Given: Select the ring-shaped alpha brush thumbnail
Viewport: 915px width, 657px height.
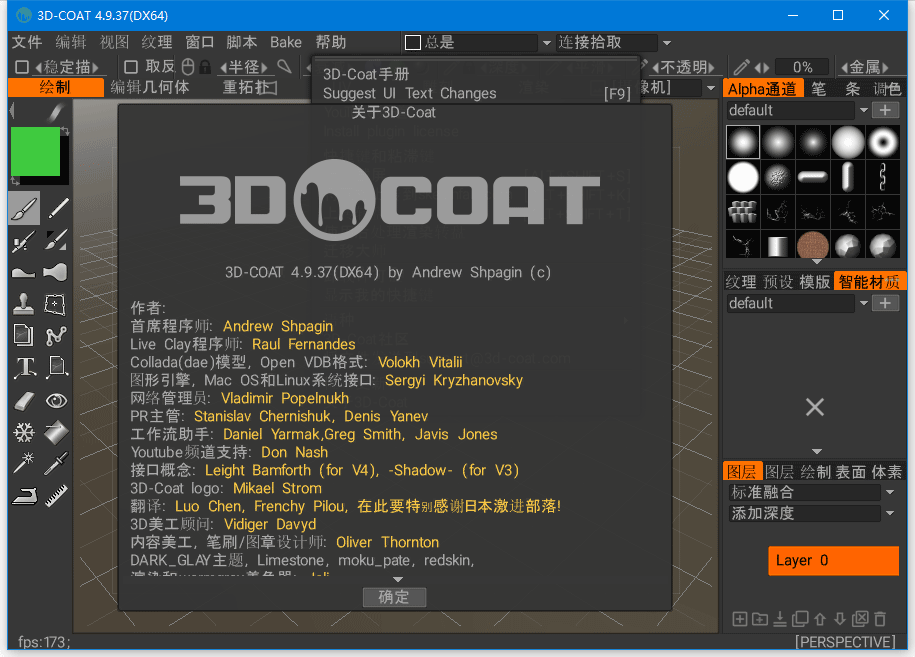Looking at the screenshot, I should (x=882, y=142).
